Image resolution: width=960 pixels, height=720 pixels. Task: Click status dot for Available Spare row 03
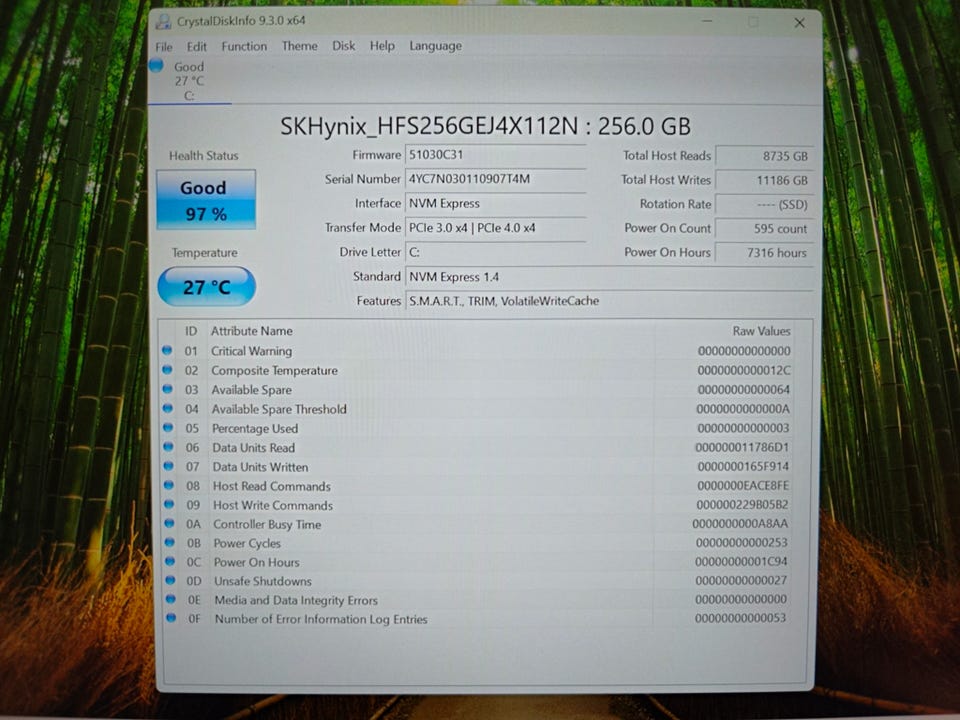[x=168, y=389]
